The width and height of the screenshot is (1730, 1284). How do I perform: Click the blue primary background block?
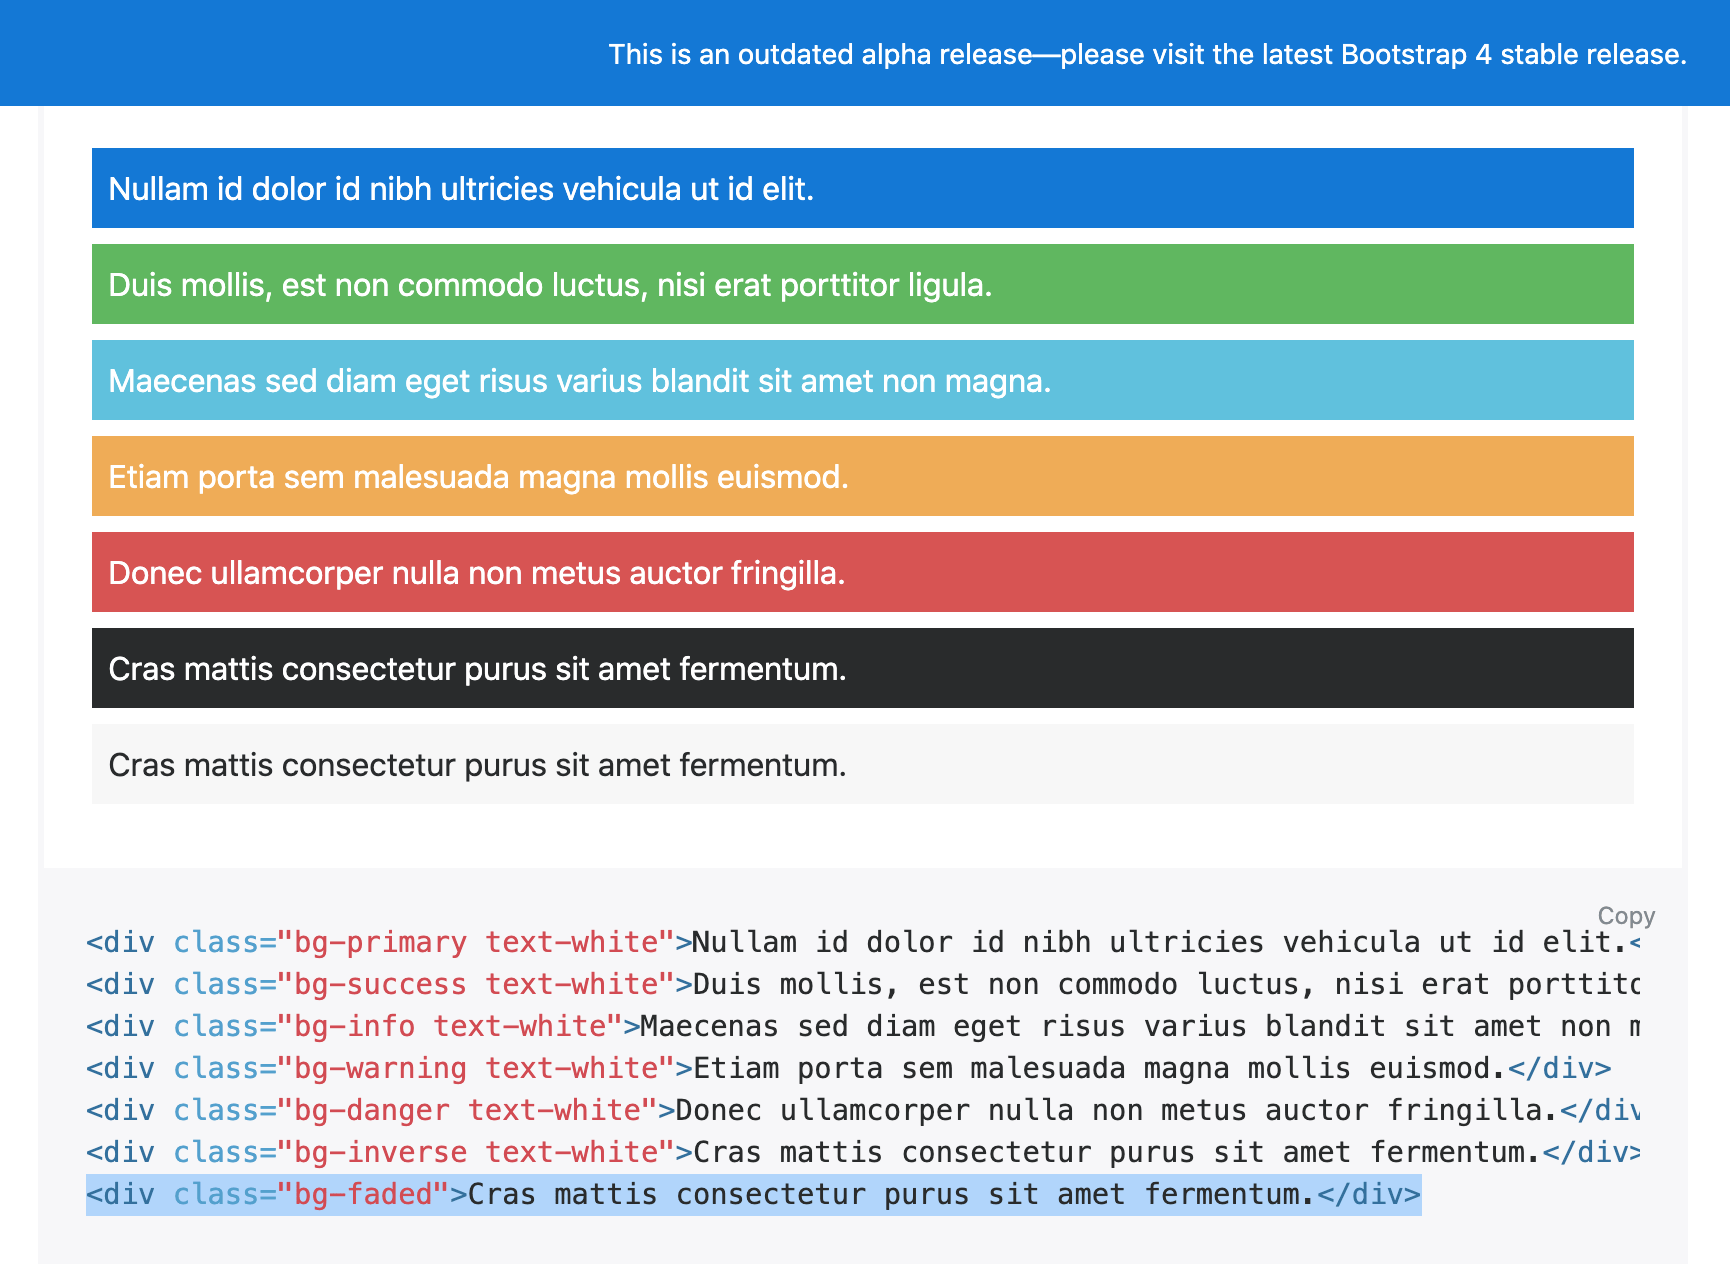pyautogui.click(x=862, y=188)
